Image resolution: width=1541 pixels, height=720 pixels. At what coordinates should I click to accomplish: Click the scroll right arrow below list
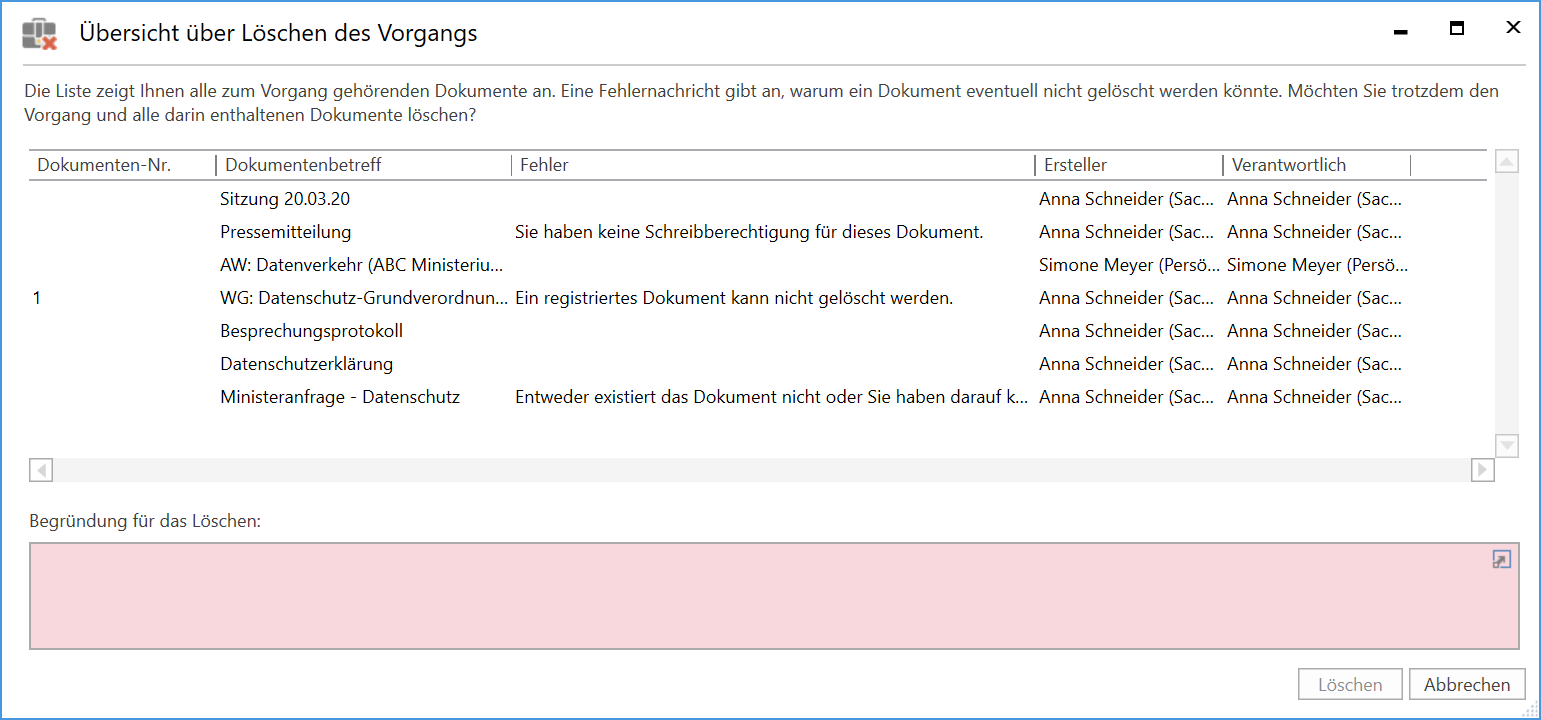click(1482, 469)
